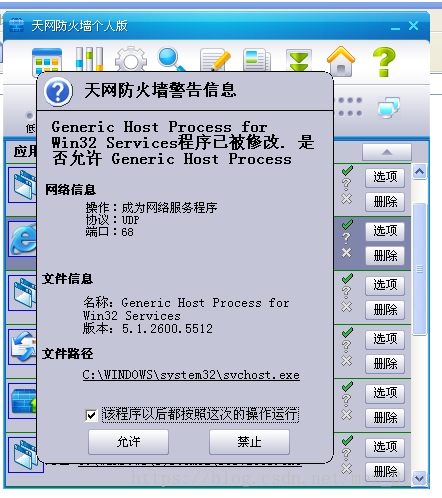Collapse panel using the up-triangle button
442x498 pixels.
pyautogui.click(x=387, y=152)
